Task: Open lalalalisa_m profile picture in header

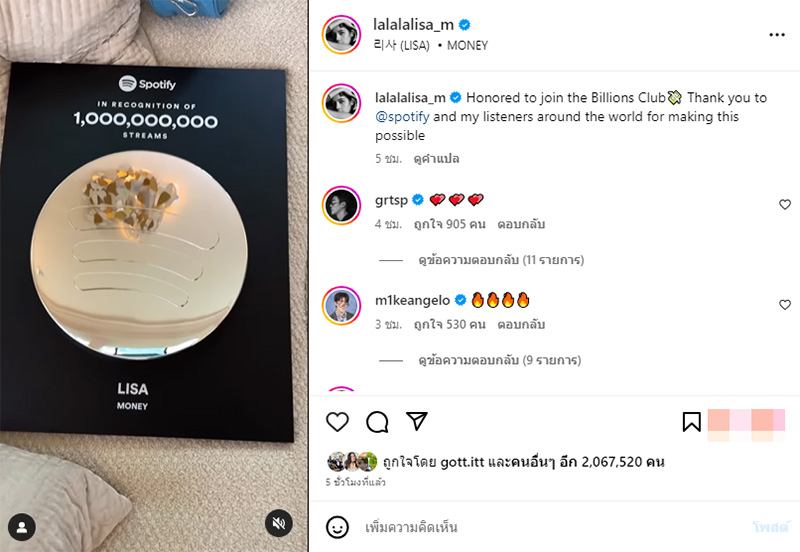Action: [x=341, y=34]
